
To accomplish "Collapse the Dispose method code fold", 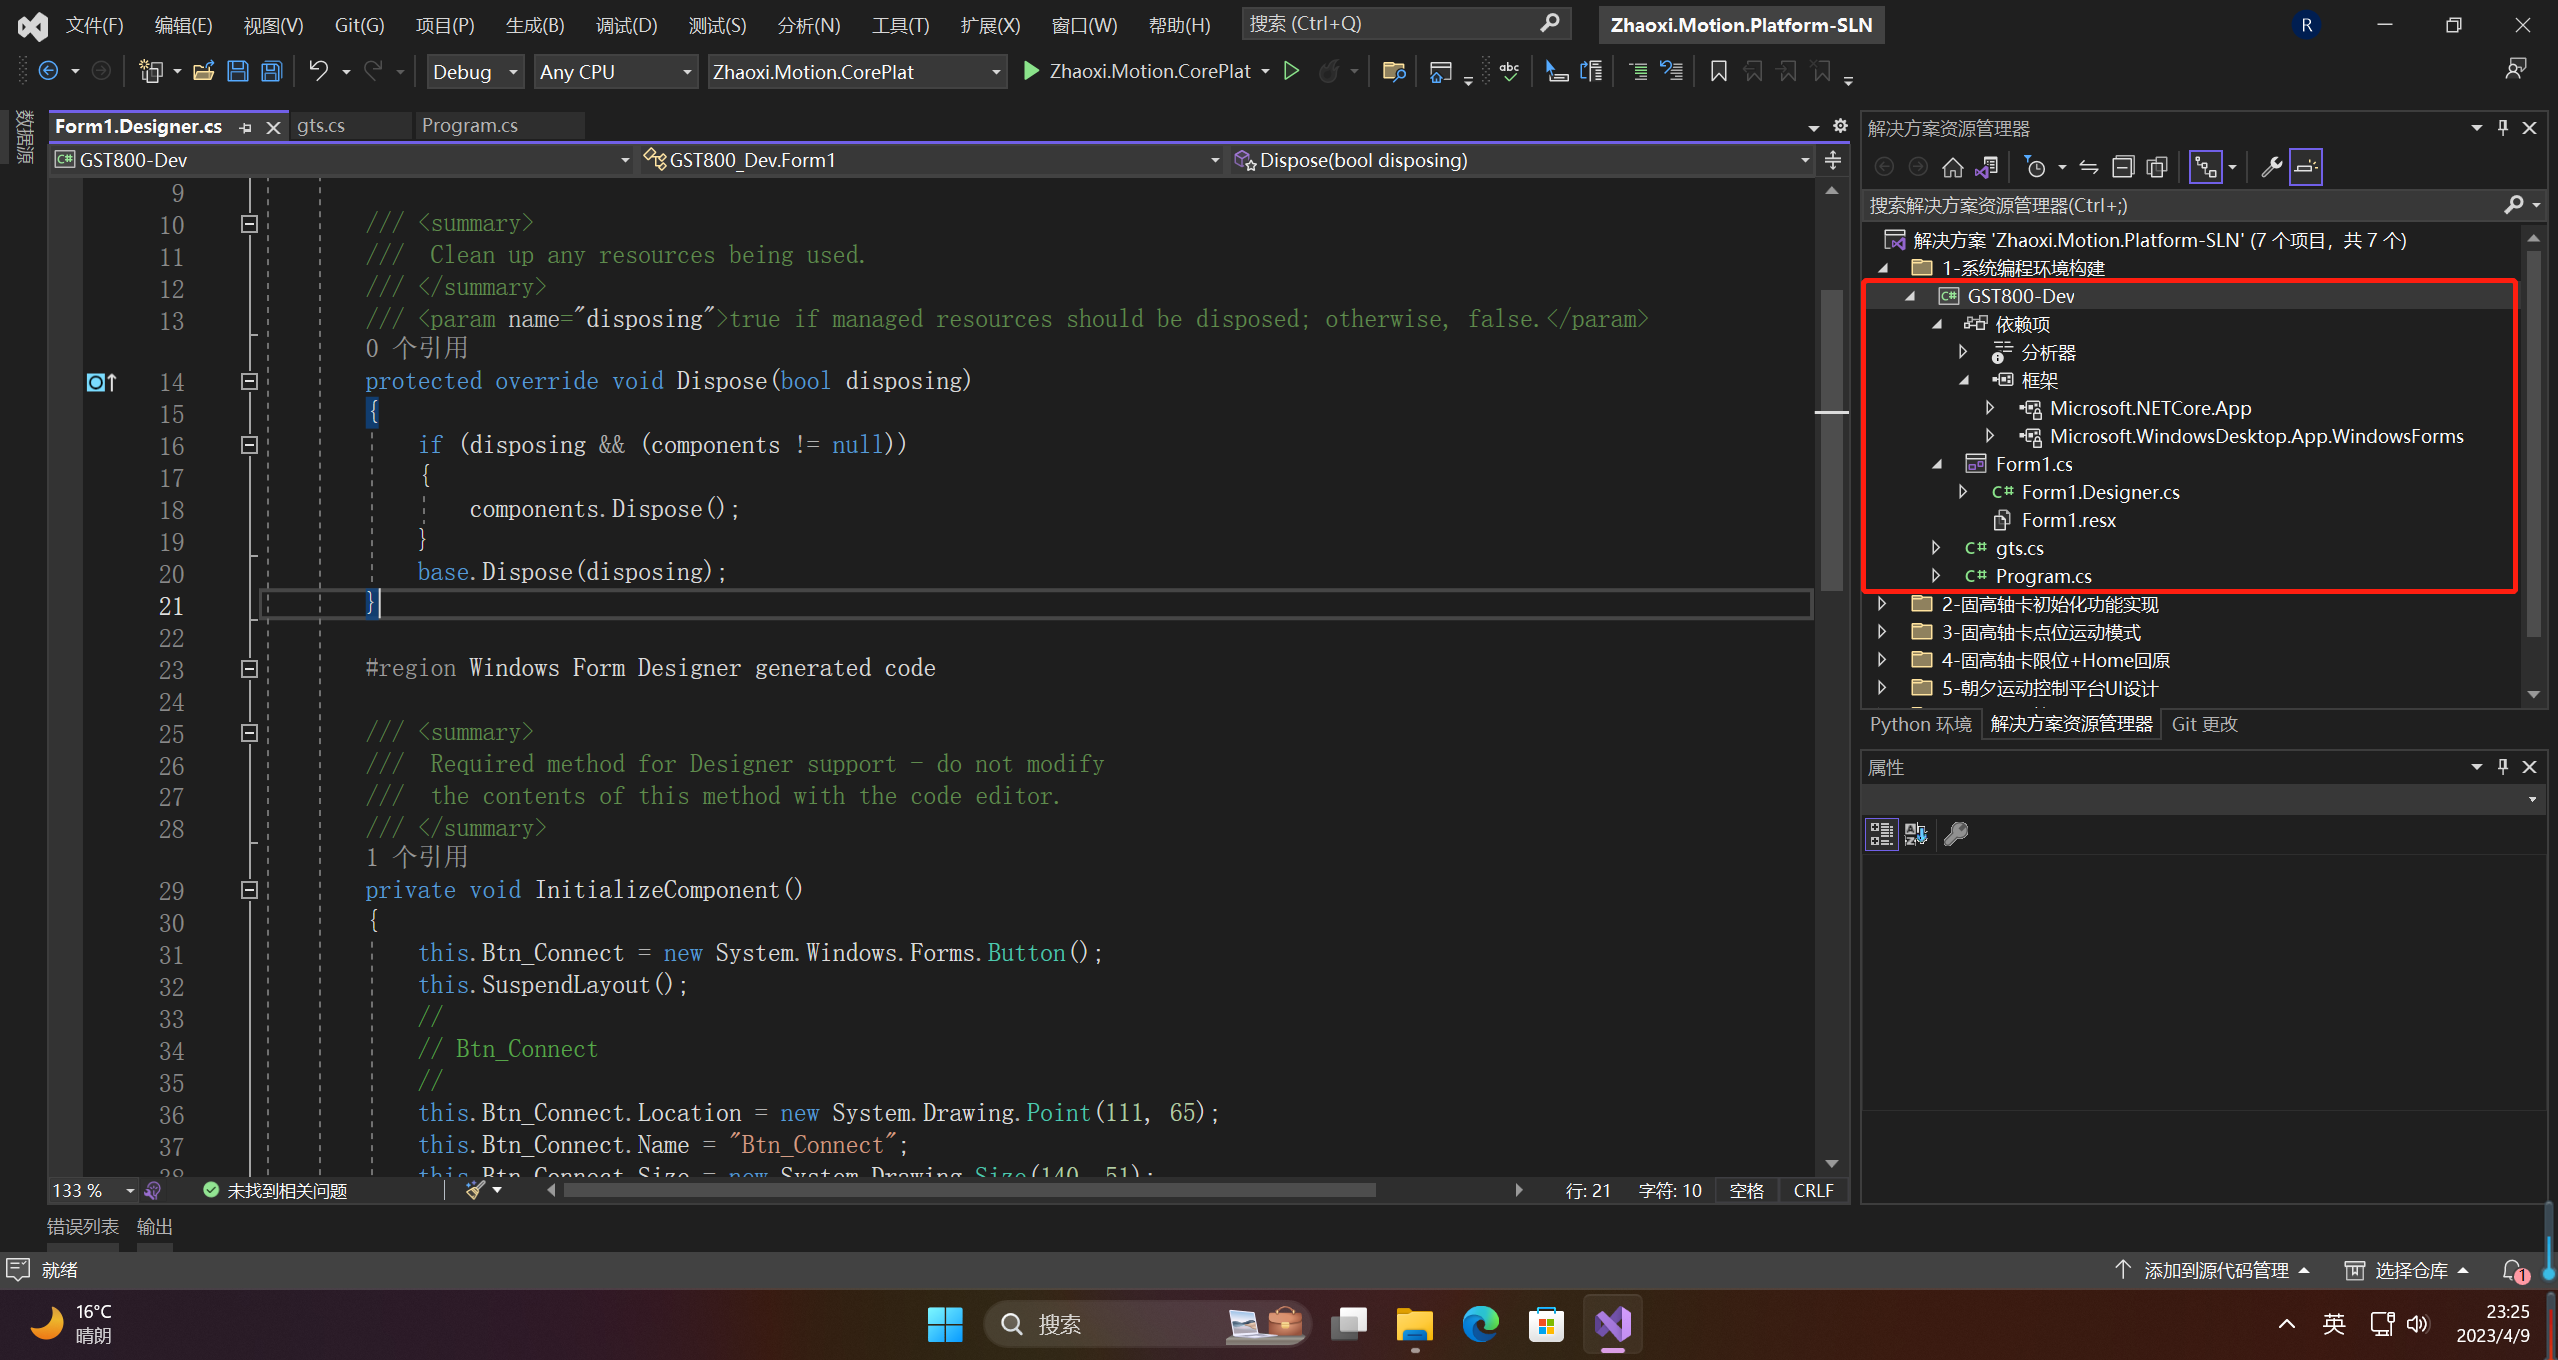I will tap(250, 381).
